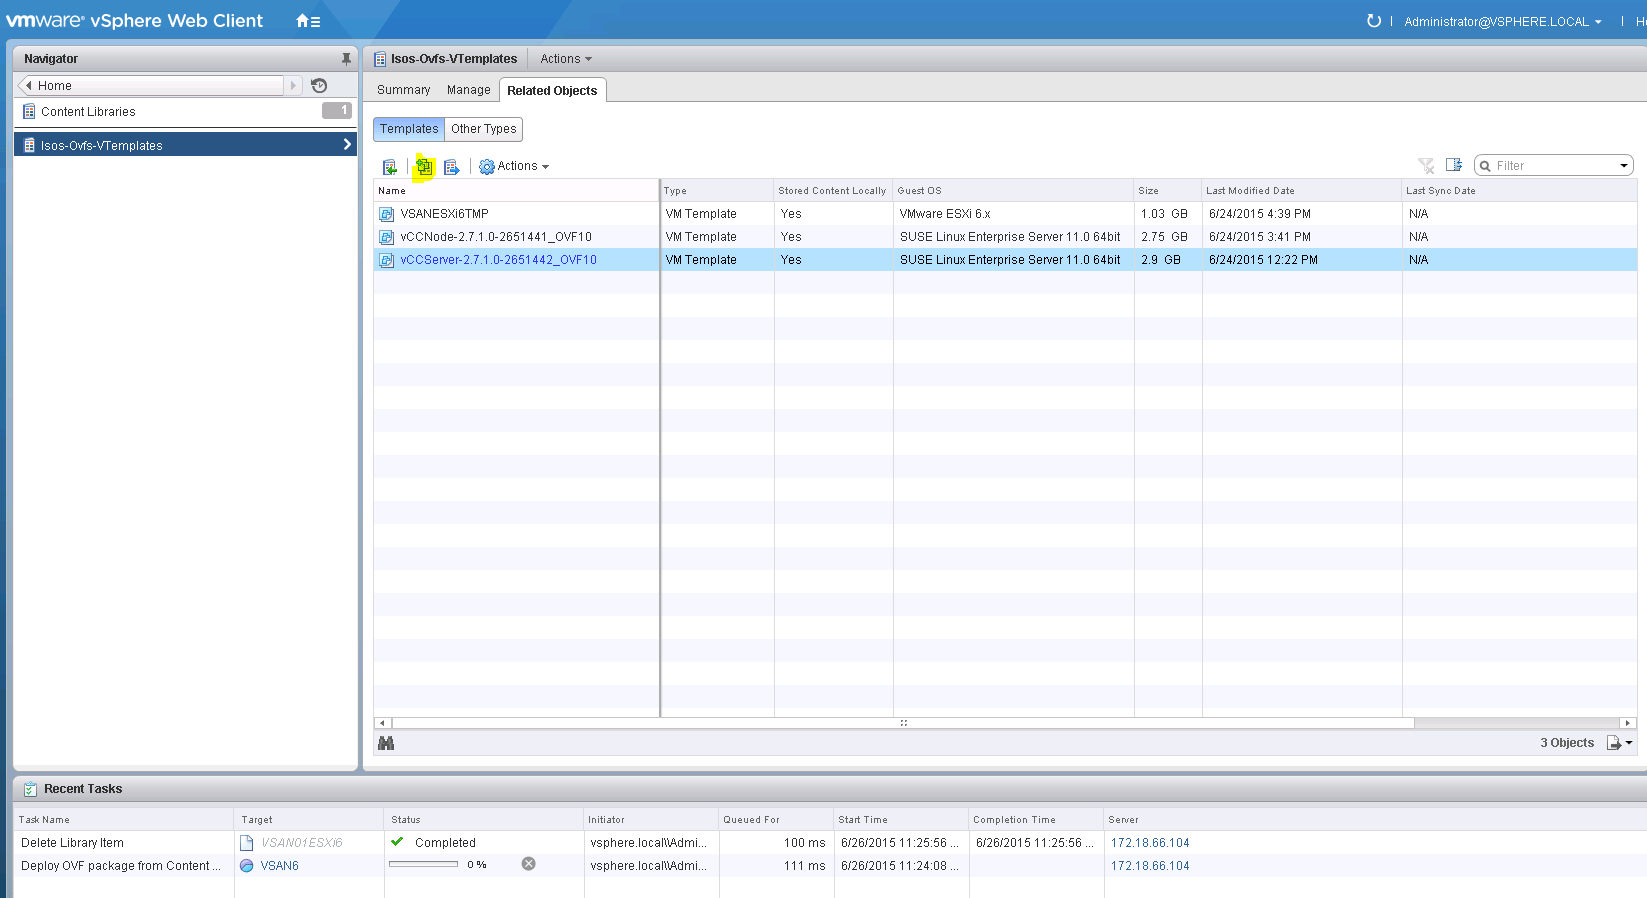Open the navigation history clock icon

(319, 86)
